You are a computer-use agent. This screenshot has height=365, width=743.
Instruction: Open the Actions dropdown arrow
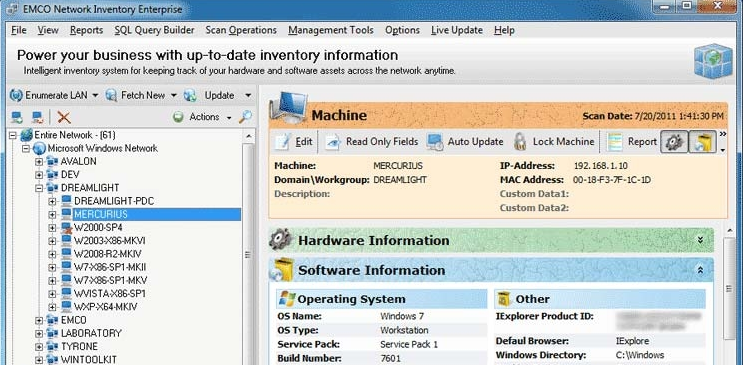[229, 118]
